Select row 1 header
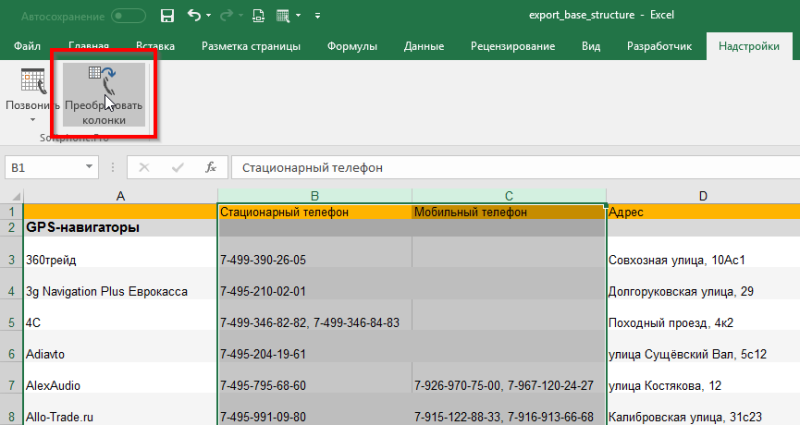 tap(12, 212)
